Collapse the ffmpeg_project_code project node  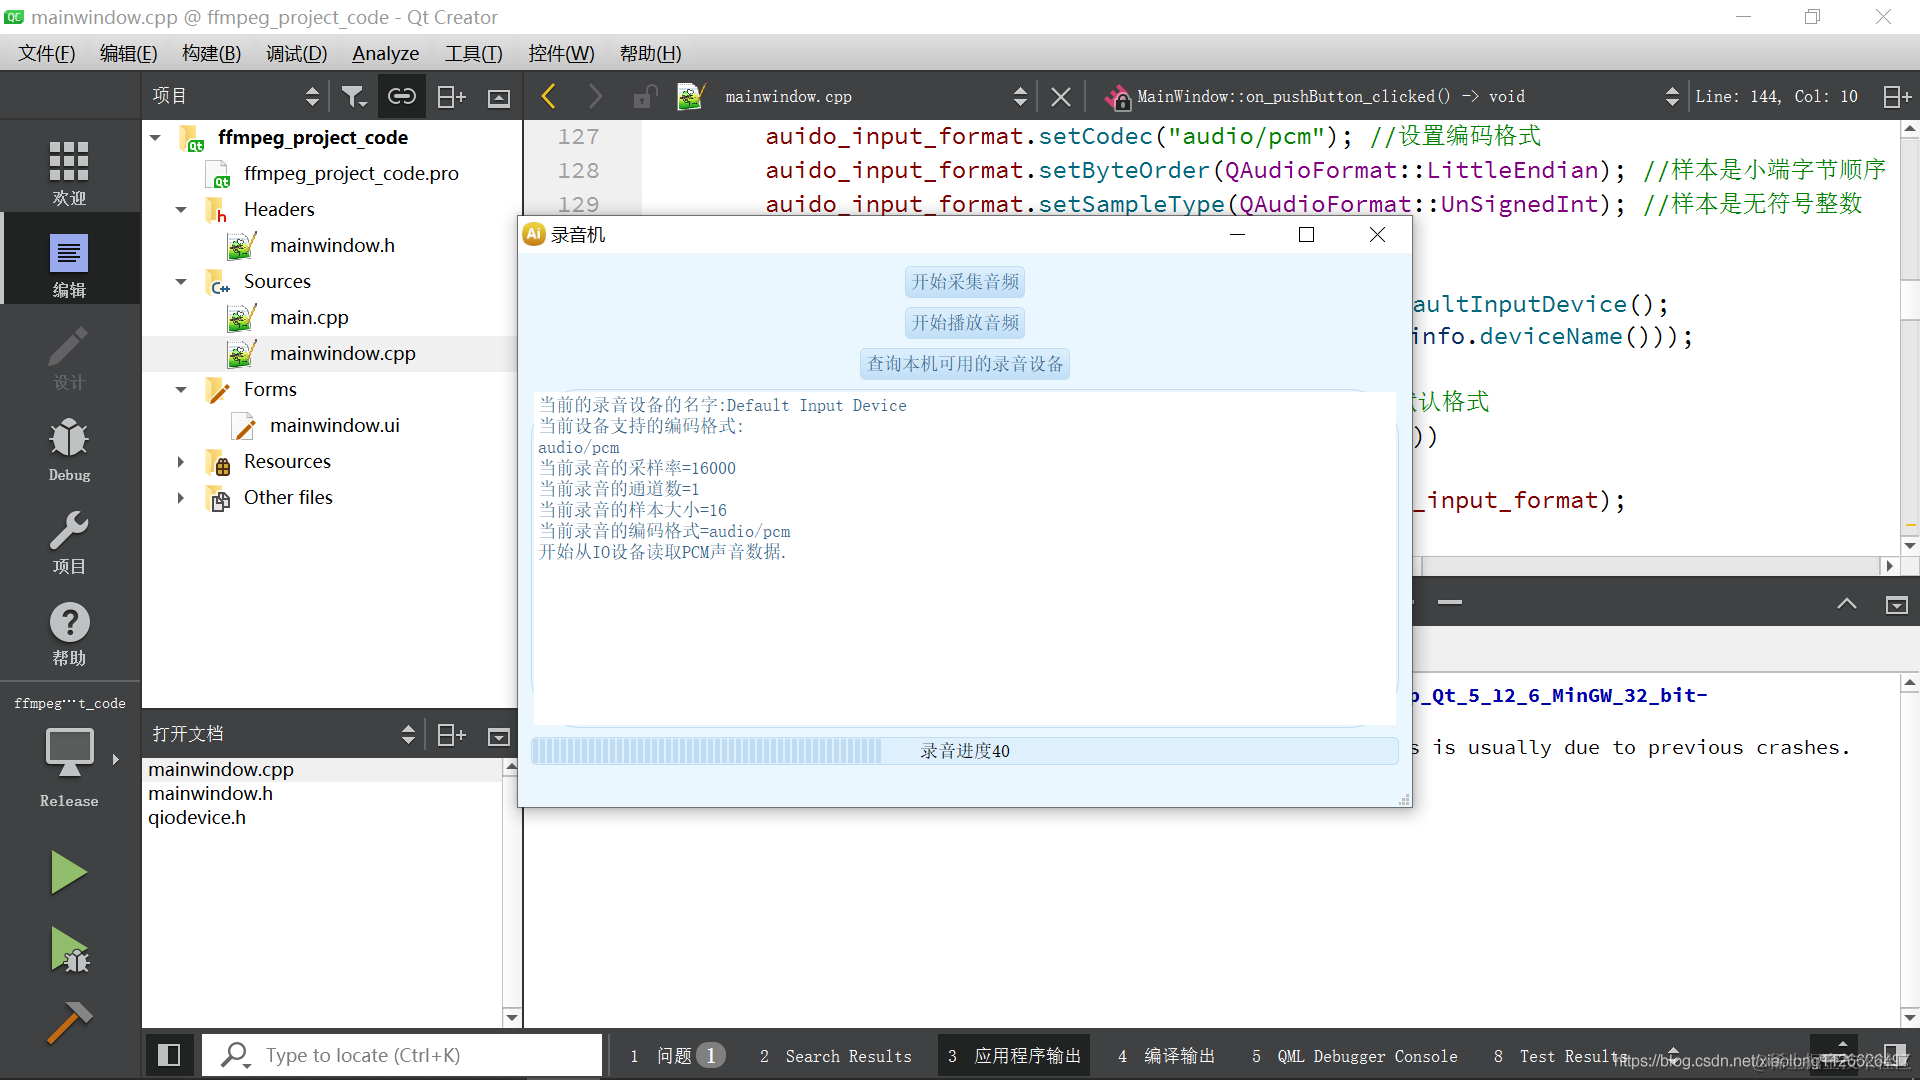155,137
